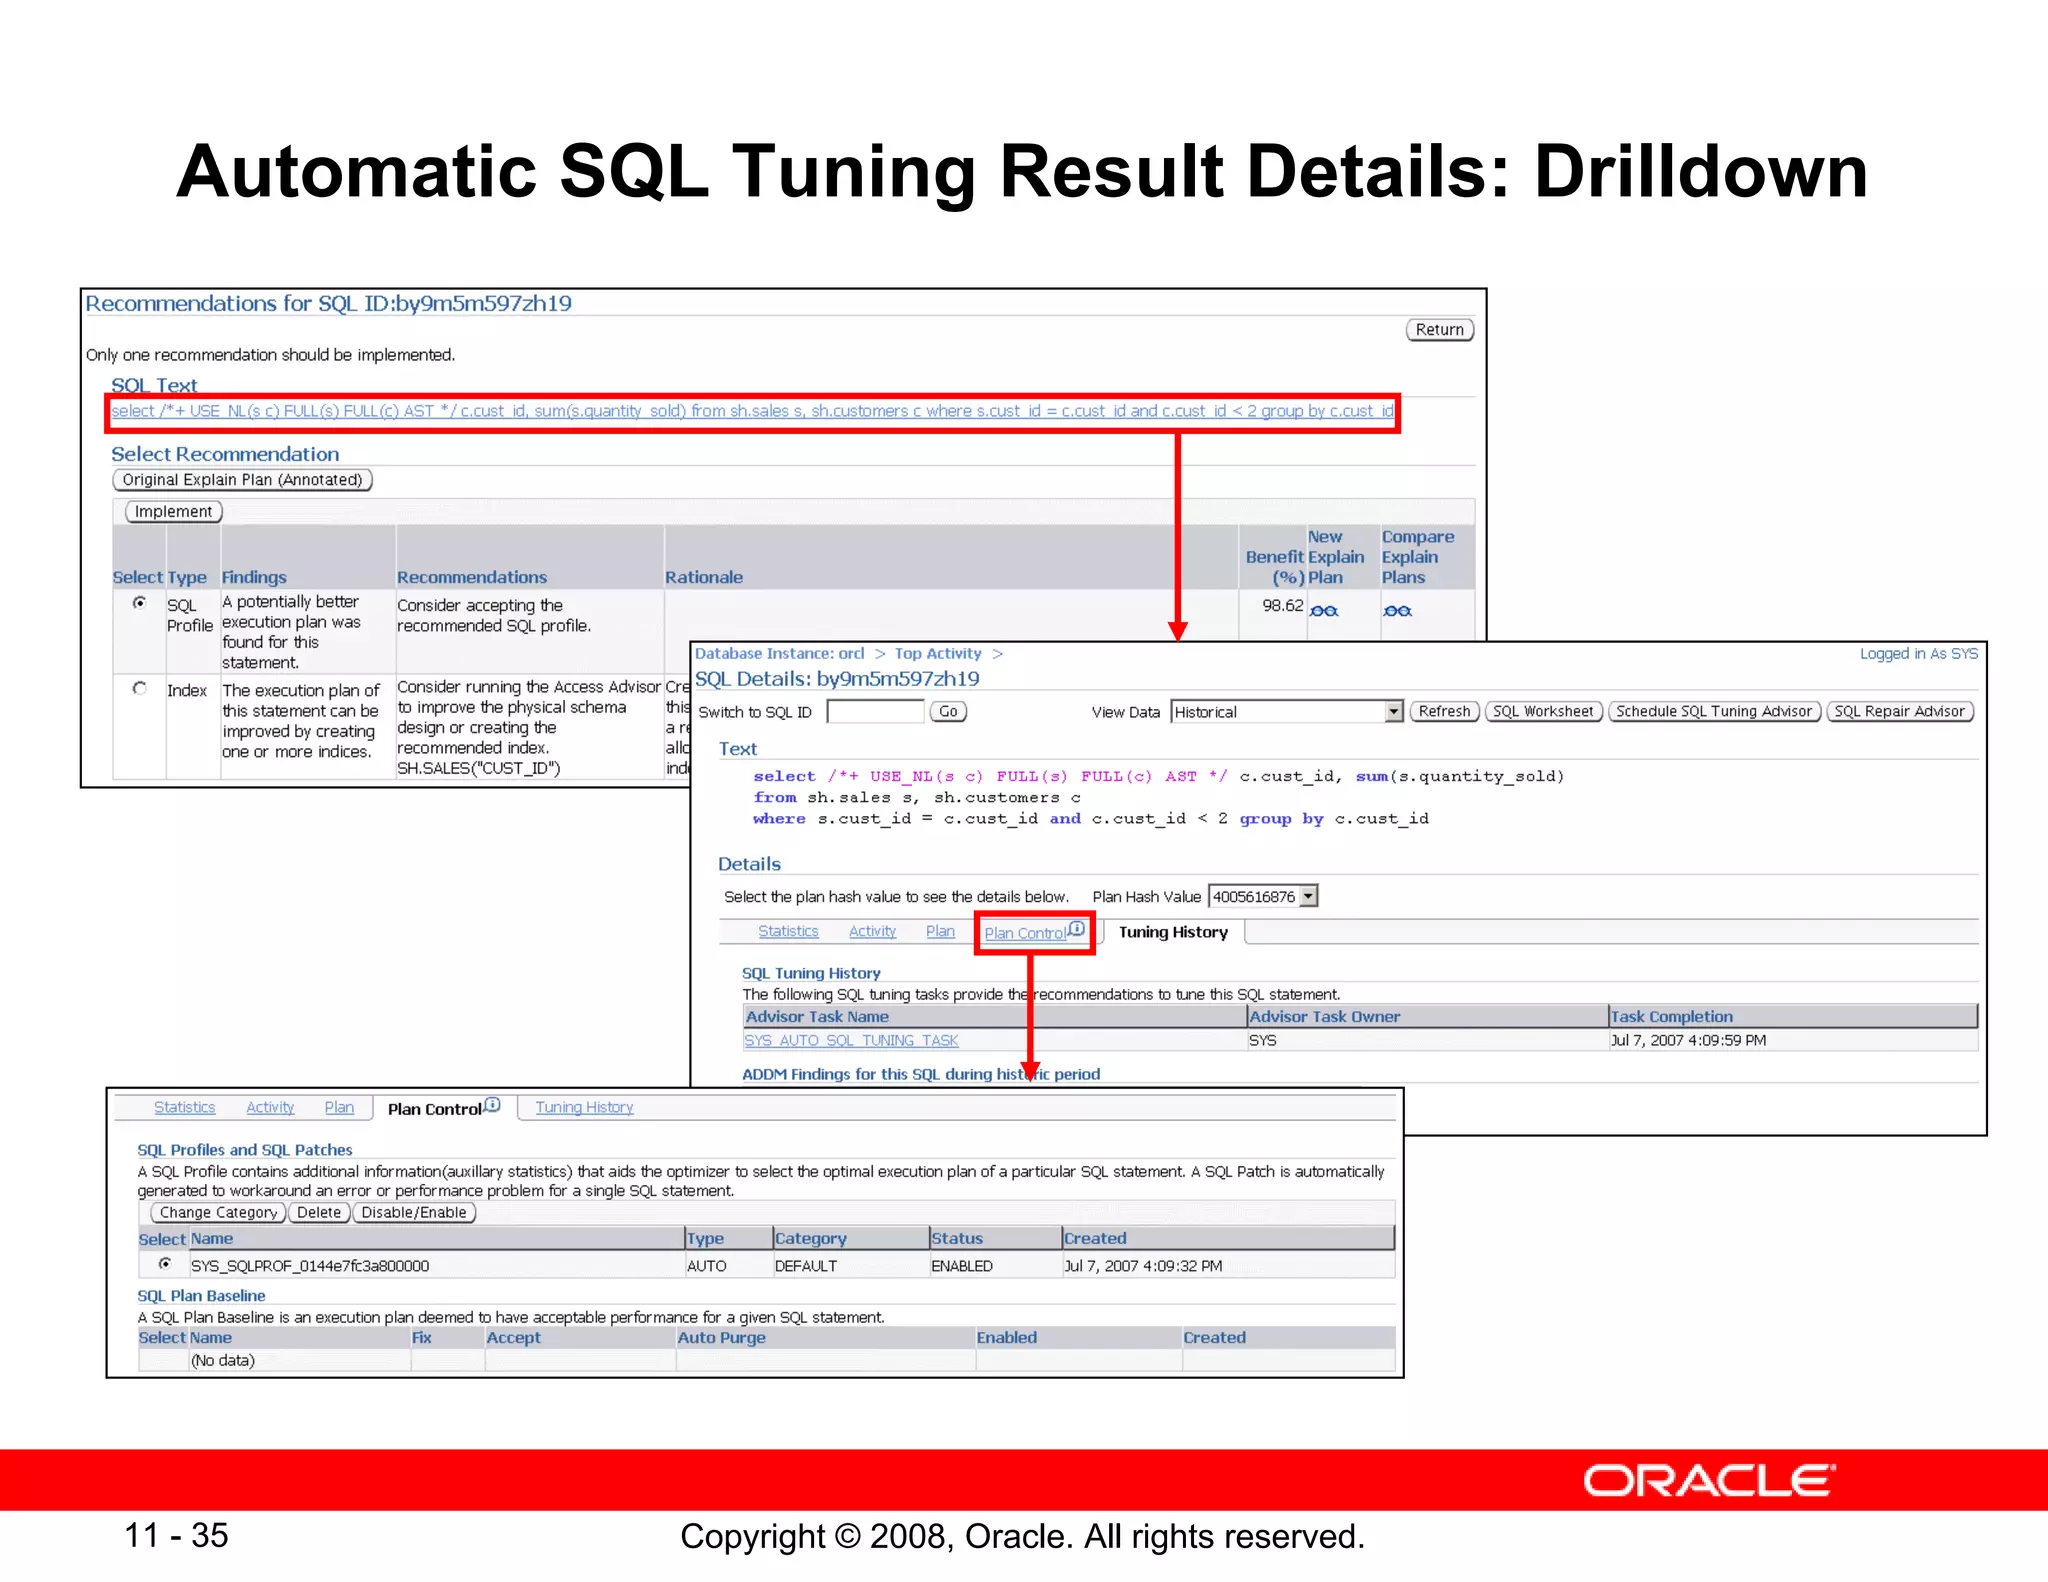The image size is (2048, 1582).
Task: Click the Category column header in profiles table
Action: (x=810, y=1239)
